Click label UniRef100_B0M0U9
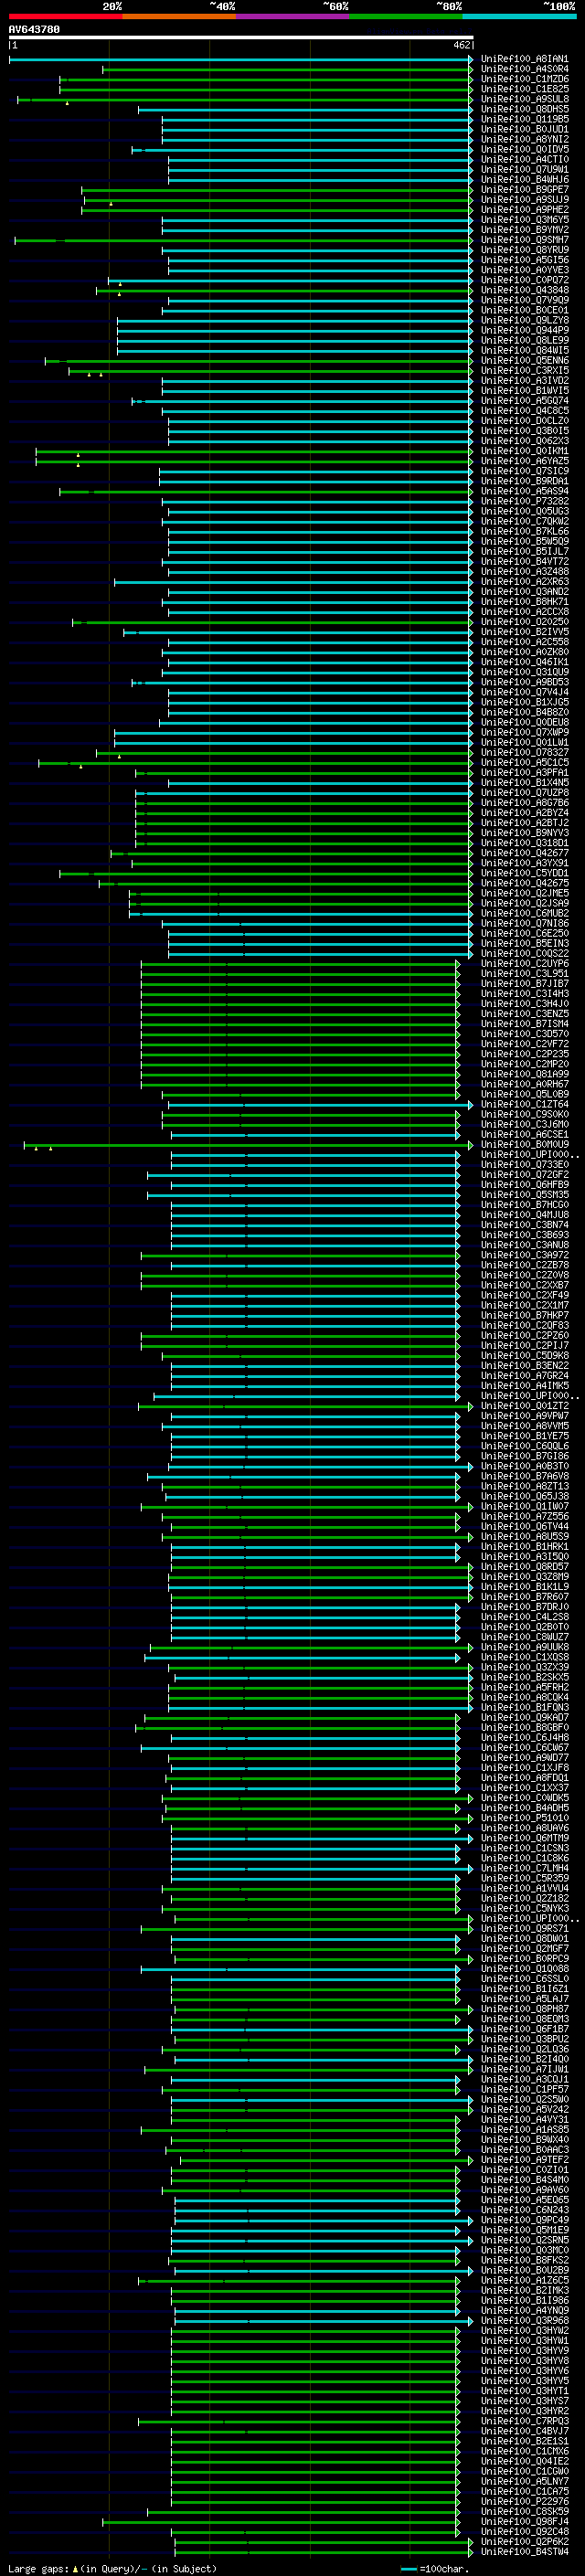 tap(525, 1144)
